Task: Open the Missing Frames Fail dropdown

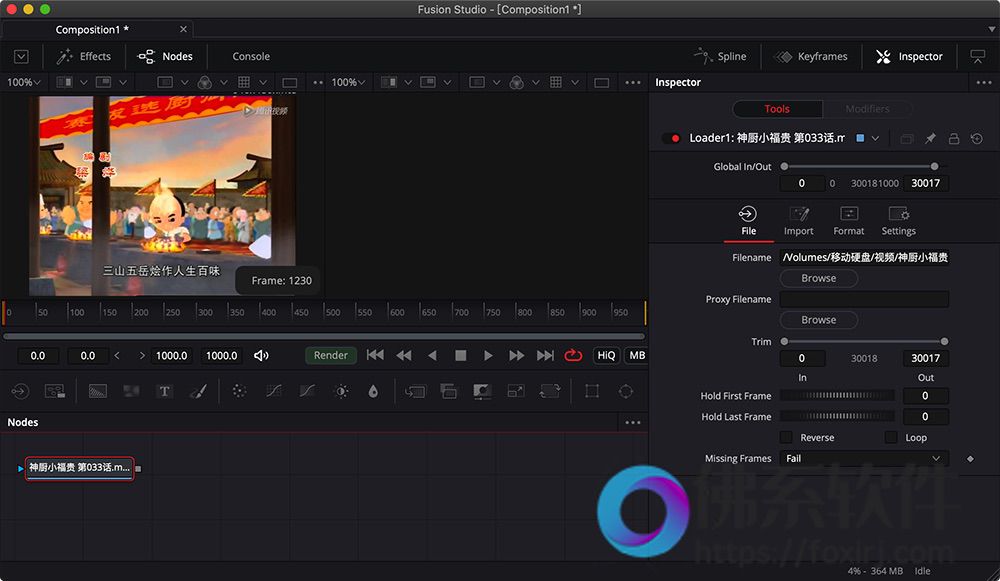Action: pos(864,458)
